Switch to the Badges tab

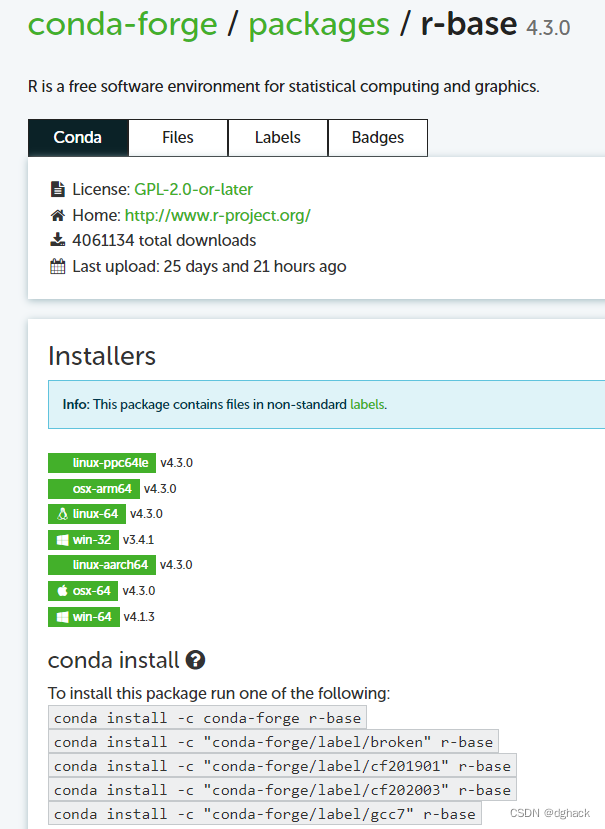[377, 137]
